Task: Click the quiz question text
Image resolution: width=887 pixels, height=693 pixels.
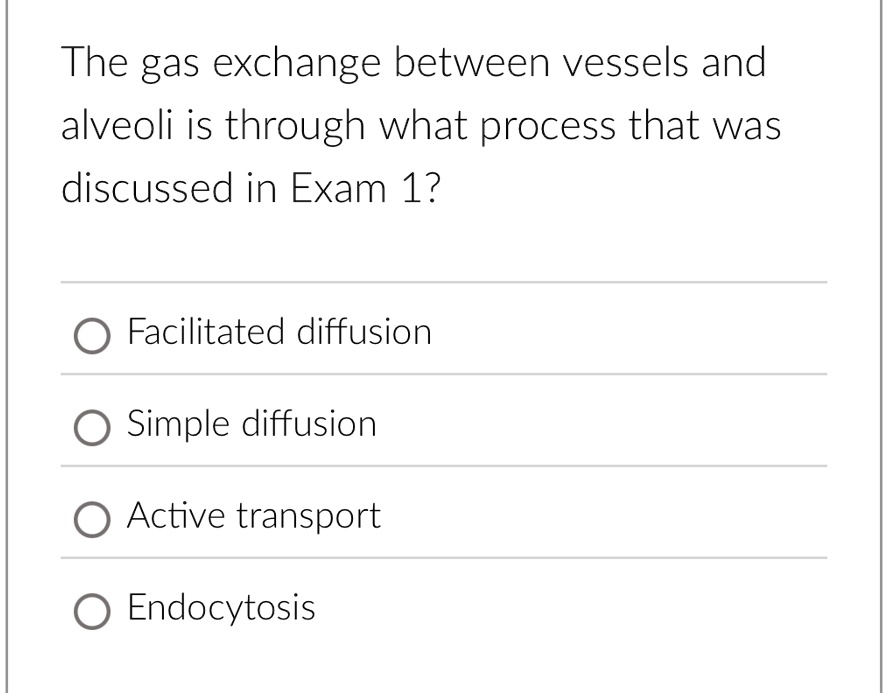Action: click(x=421, y=124)
